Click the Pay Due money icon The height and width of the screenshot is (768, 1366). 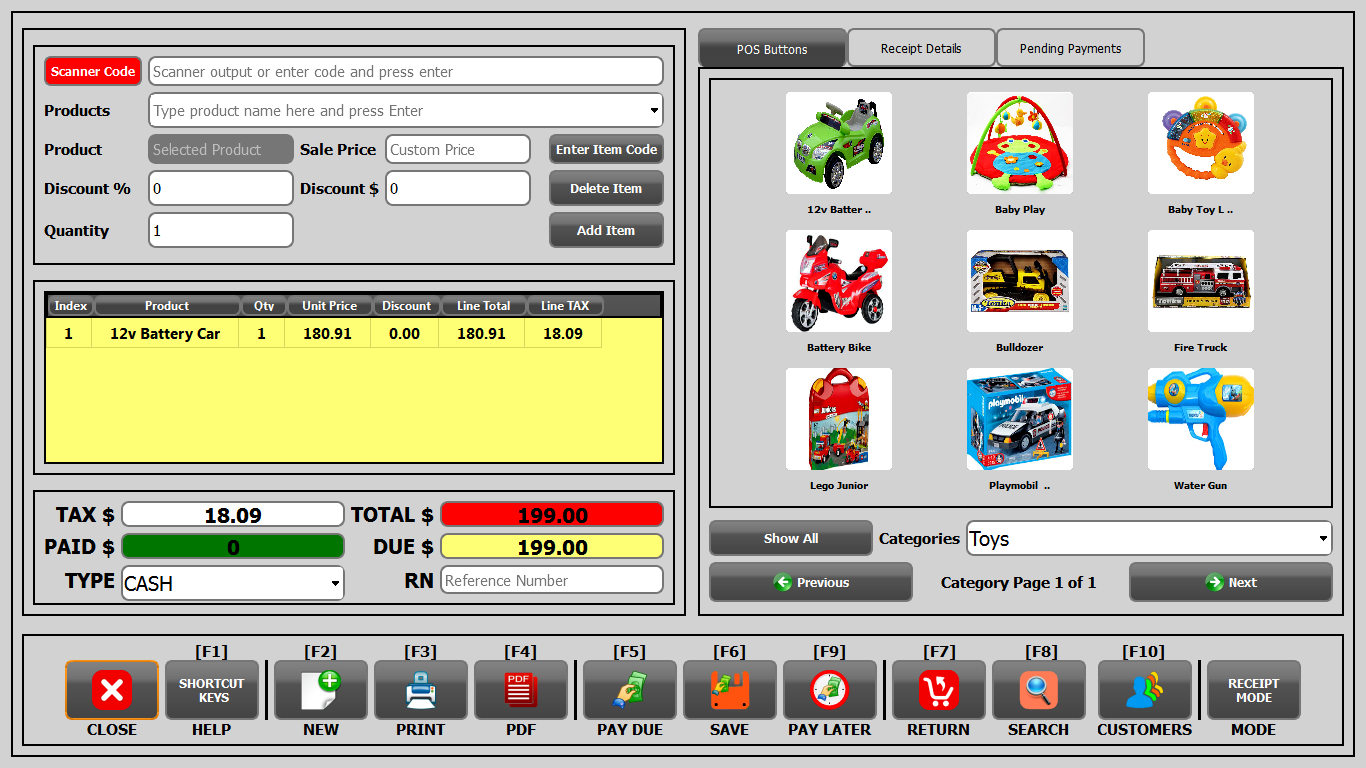pyautogui.click(x=629, y=690)
